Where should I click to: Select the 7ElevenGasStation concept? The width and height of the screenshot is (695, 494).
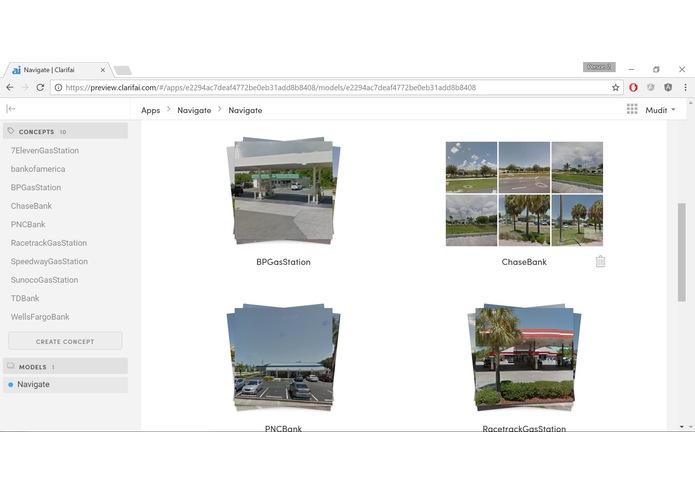pyautogui.click(x=45, y=151)
